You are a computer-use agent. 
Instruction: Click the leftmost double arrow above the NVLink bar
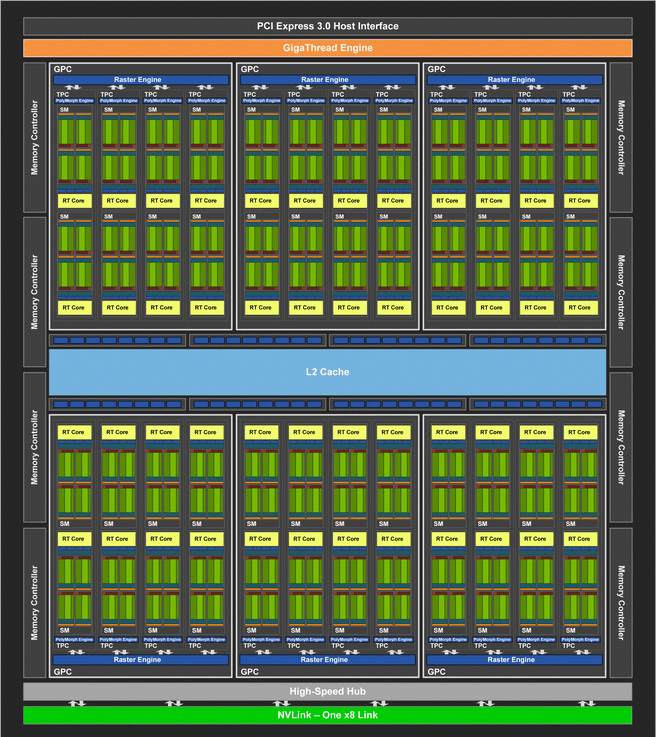(77, 703)
